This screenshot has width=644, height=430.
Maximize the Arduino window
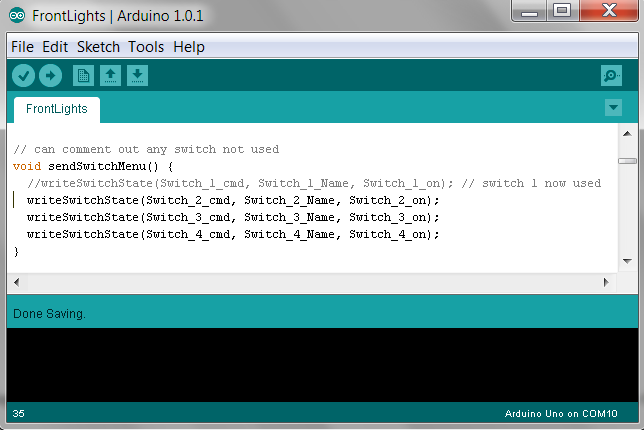click(562, 11)
